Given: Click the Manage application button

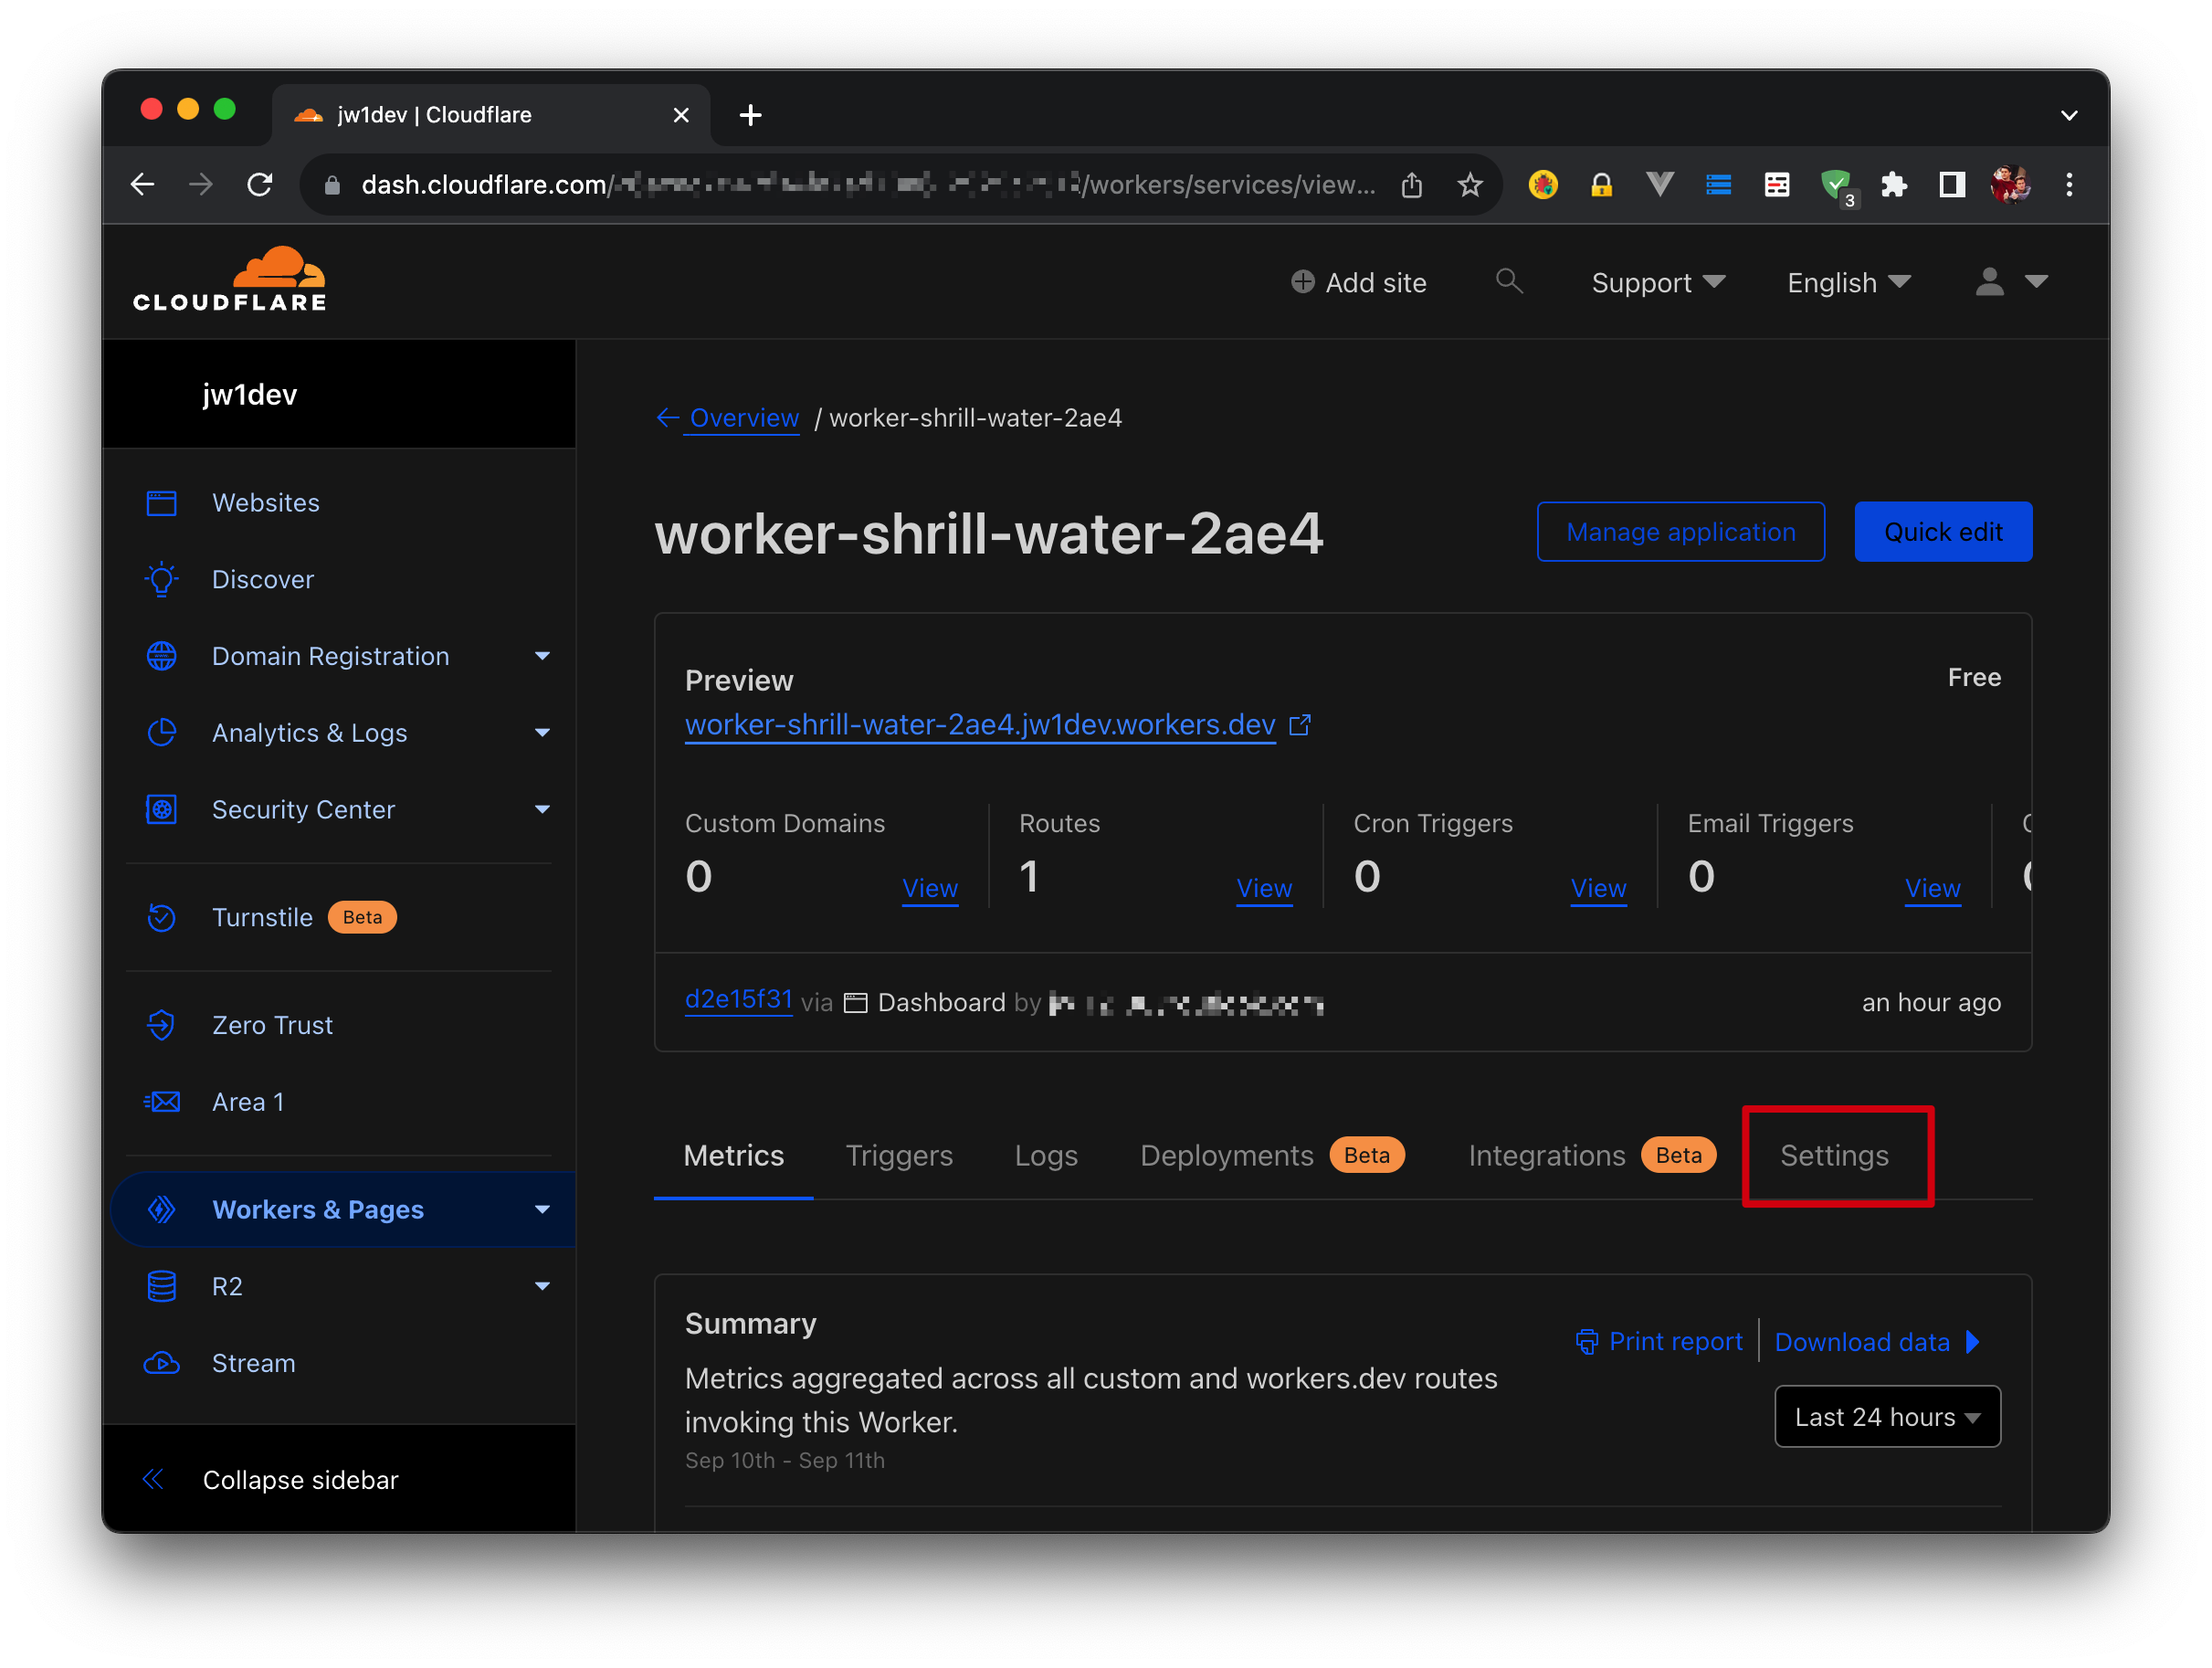Looking at the screenshot, I should coord(1680,532).
